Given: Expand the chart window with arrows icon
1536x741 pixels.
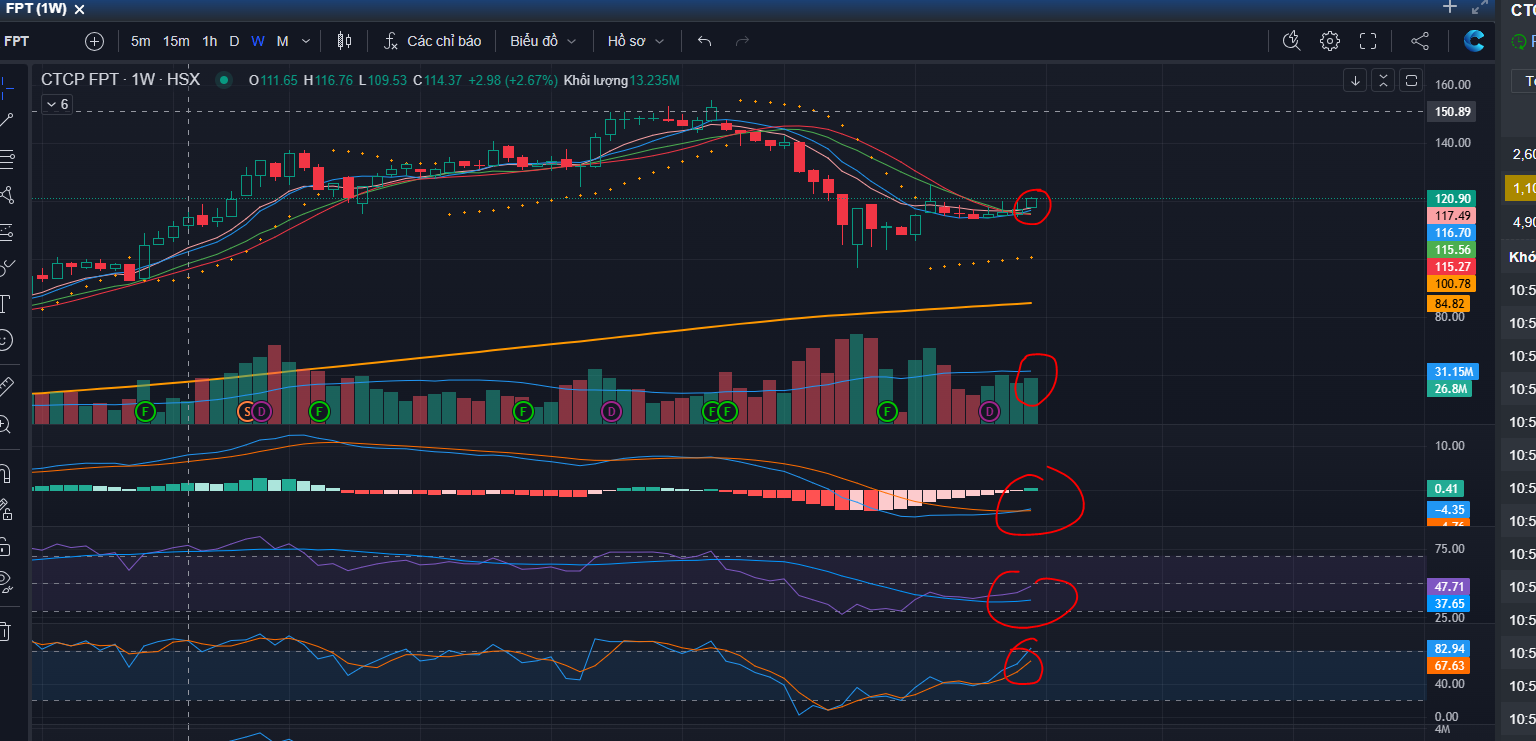Looking at the screenshot, I should coord(1480,7).
